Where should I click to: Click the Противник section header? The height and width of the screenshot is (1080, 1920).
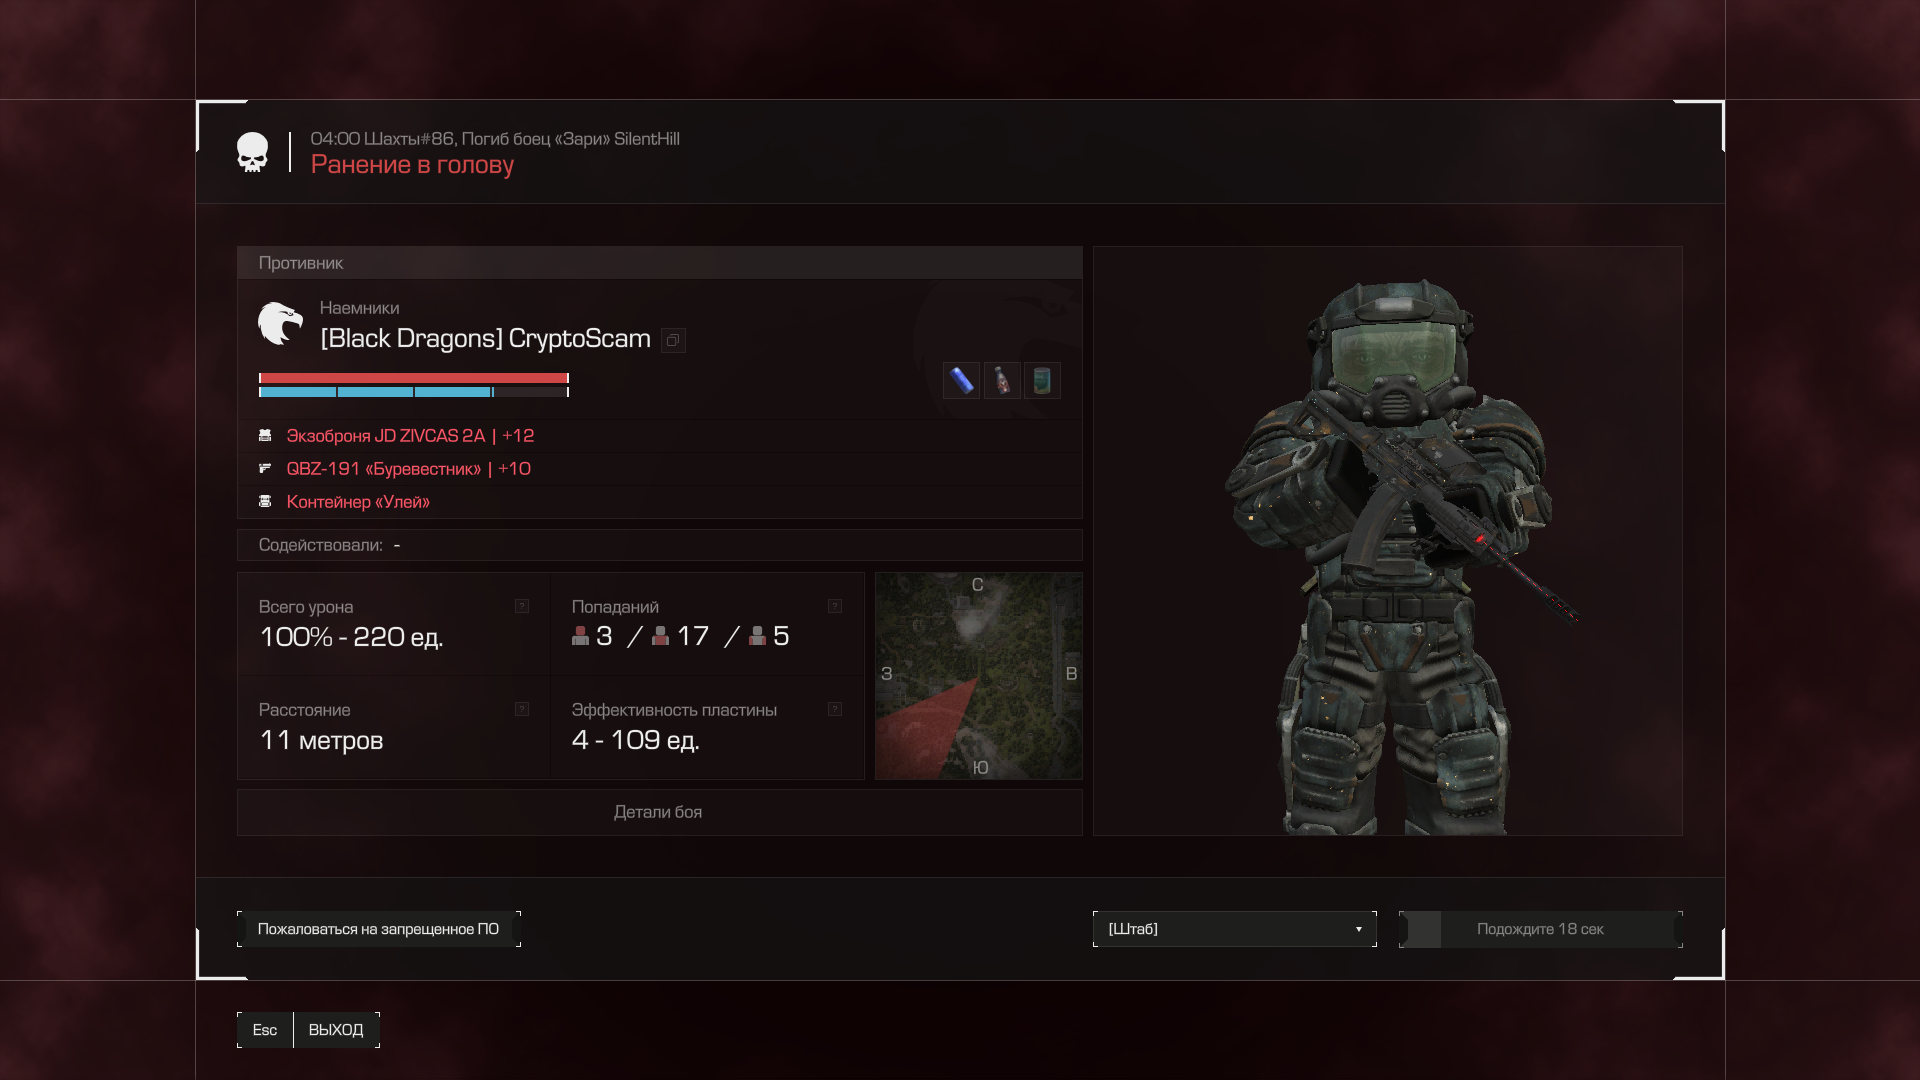pos(659,263)
